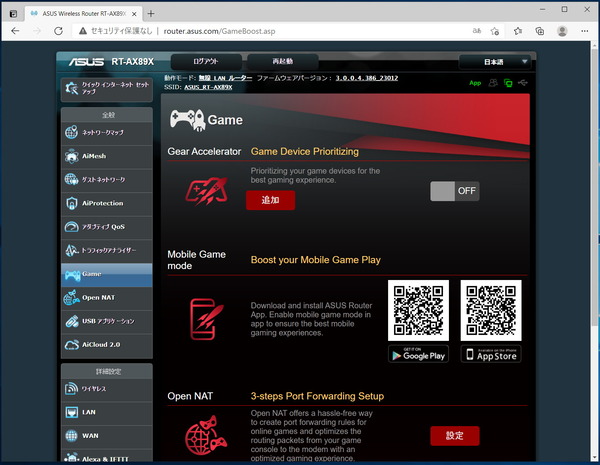Click the green network clients status icon

508,83
